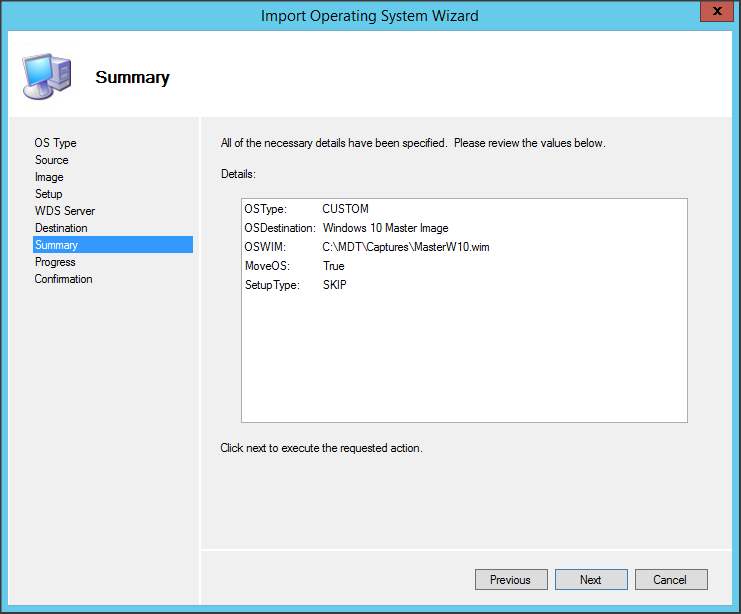
Task: Click the Import Operating System Wizard title bar
Action: tap(369, 15)
